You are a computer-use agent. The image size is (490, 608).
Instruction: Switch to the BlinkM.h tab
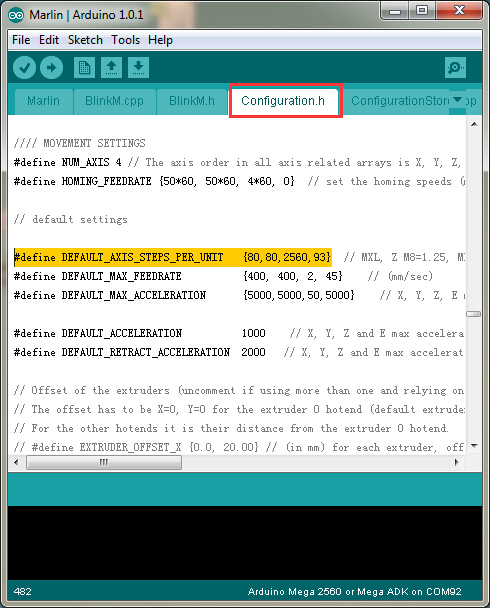point(192,101)
